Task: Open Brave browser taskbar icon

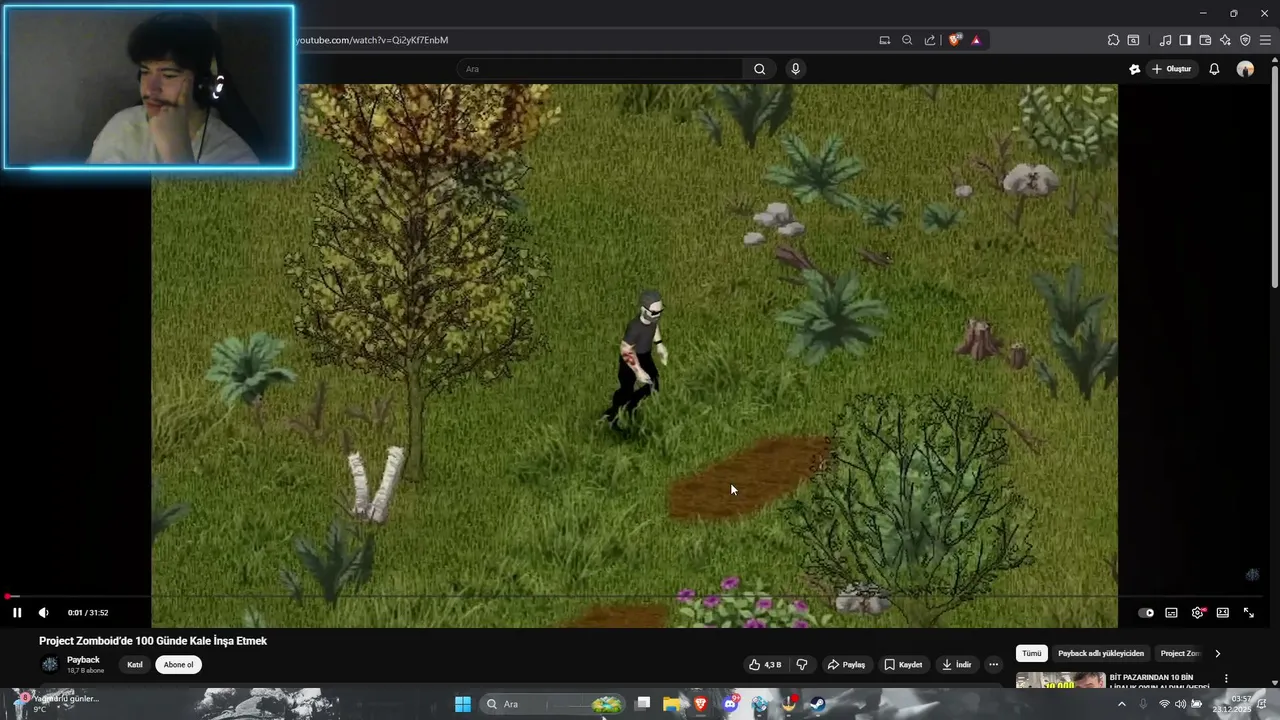Action: (701, 704)
